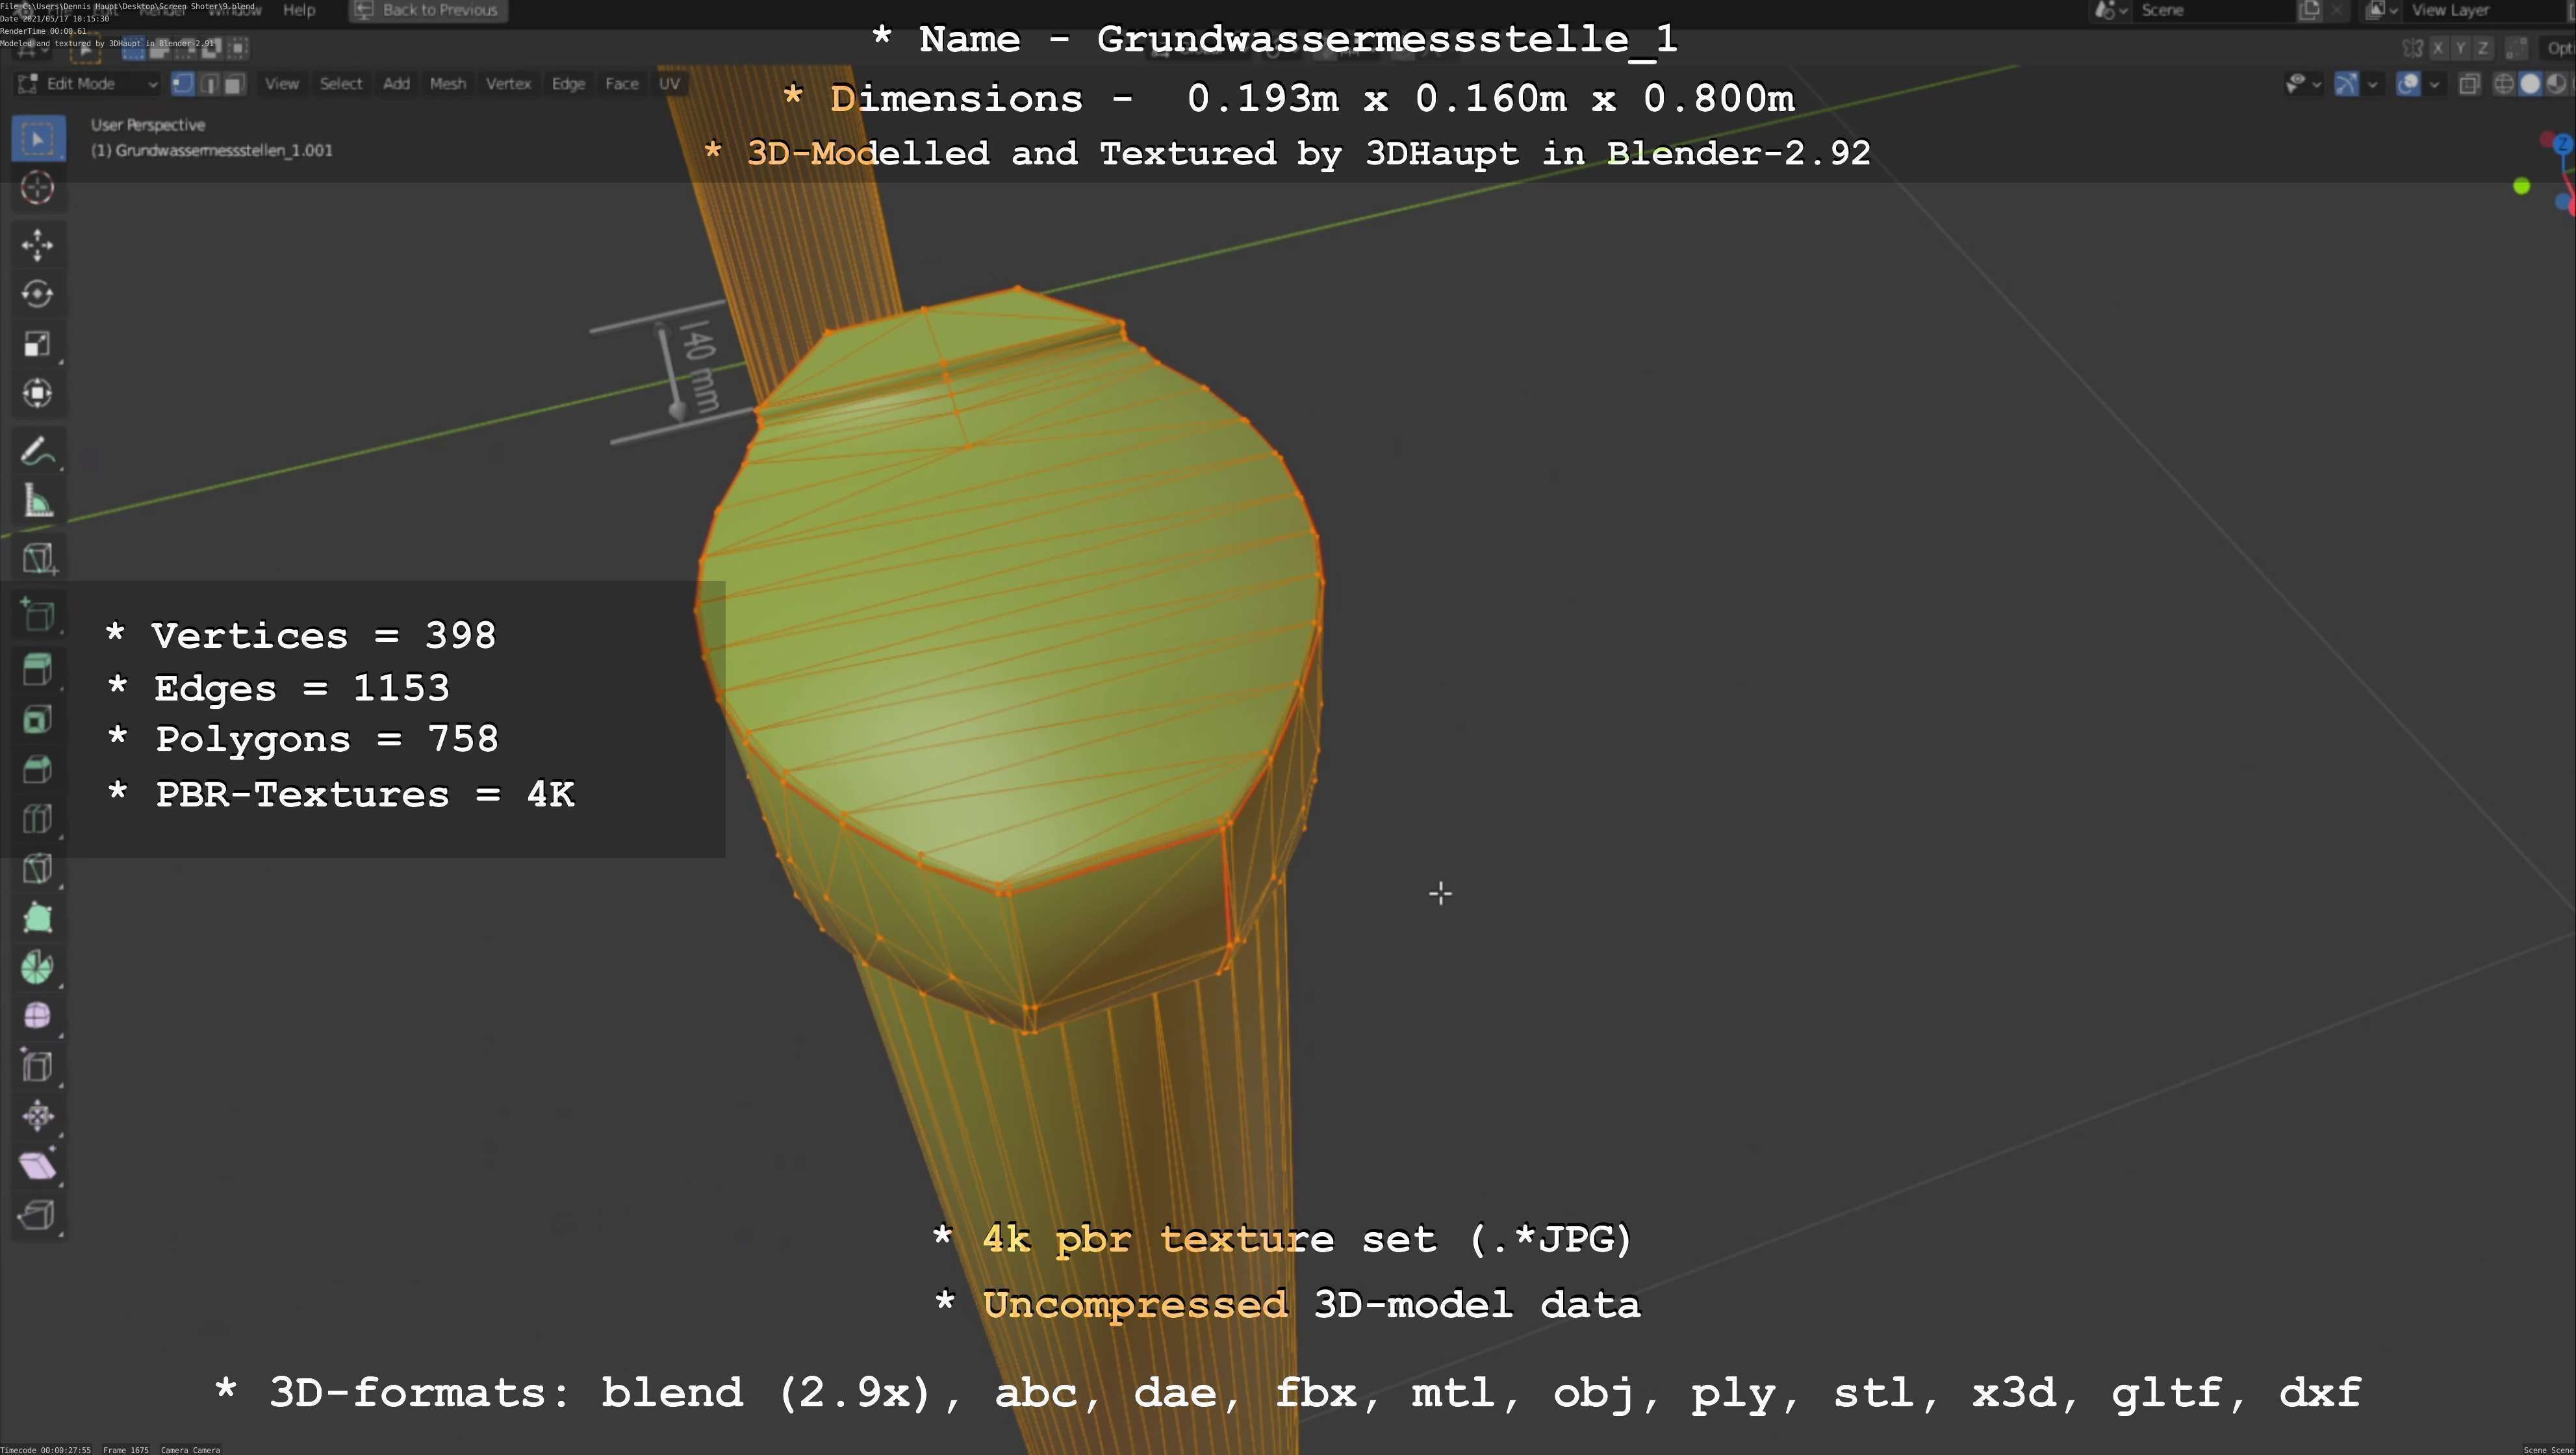The height and width of the screenshot is (1455, 2576).
Task: Click the Grundwassermessstellen_1.001 object name text
Action: coord(224,150)
